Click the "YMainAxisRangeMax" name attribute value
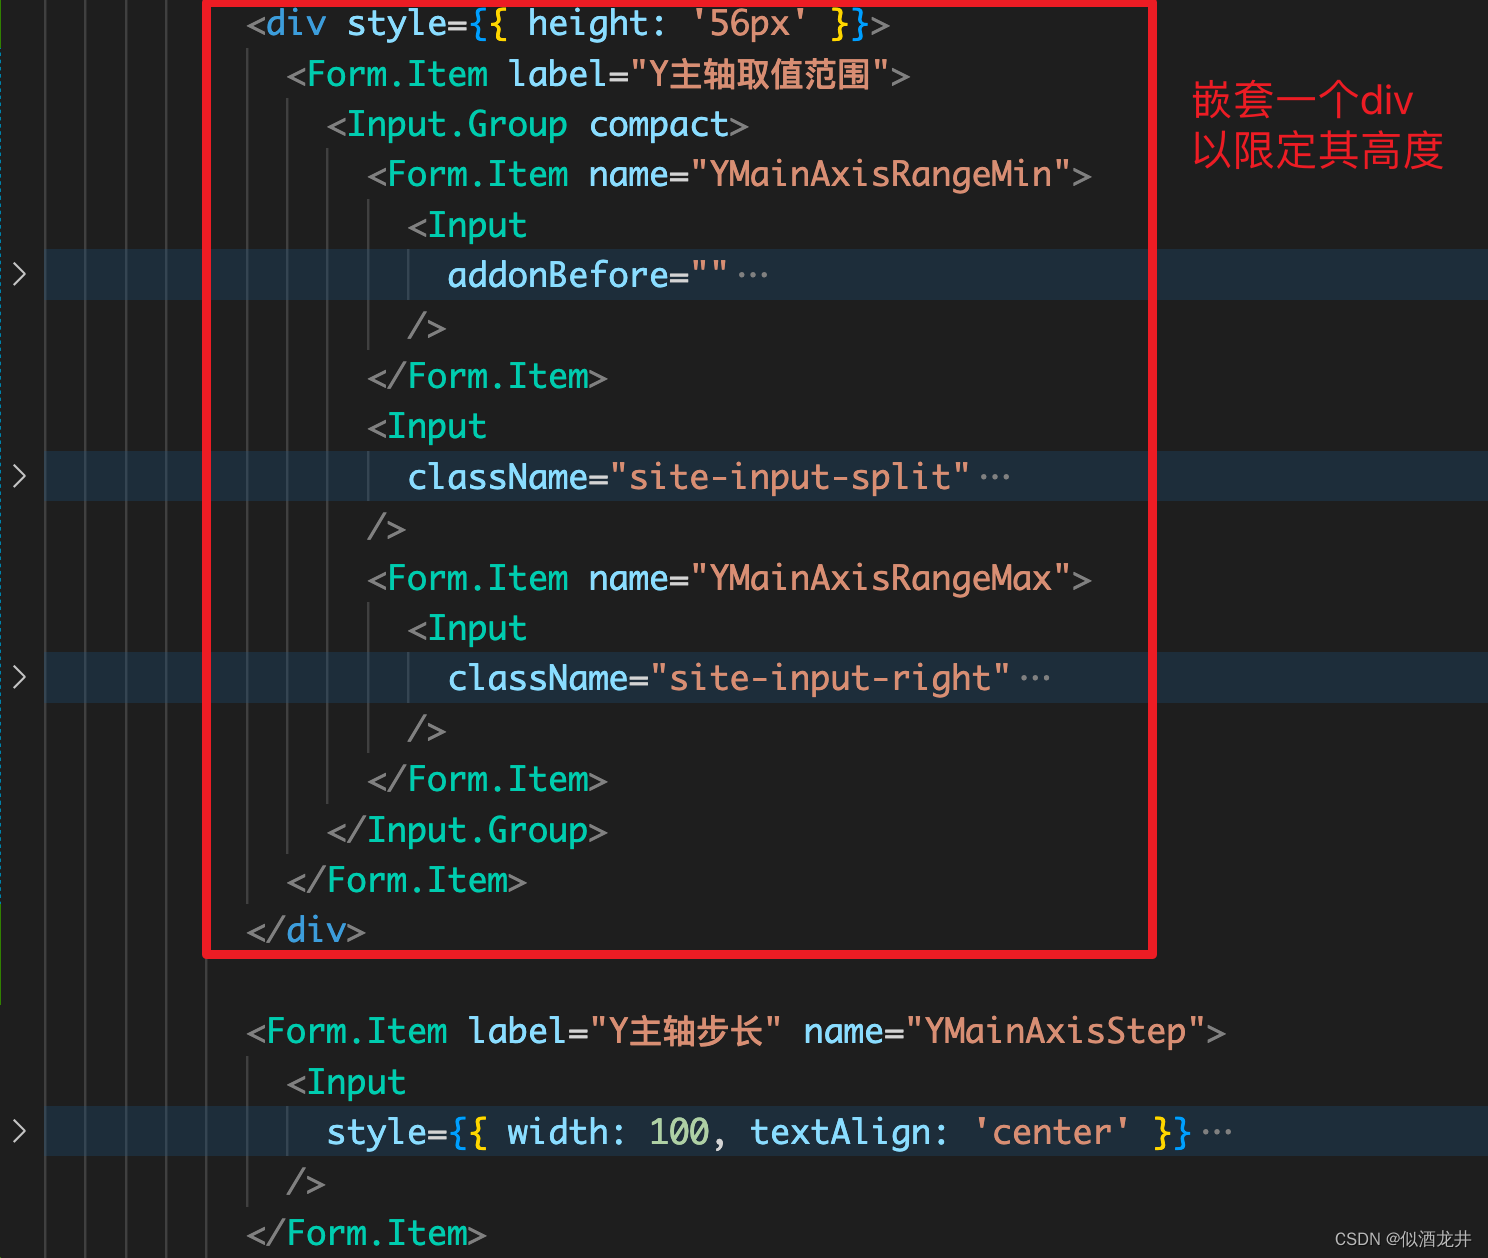The image size is (1488, 1258). (880, 578)
